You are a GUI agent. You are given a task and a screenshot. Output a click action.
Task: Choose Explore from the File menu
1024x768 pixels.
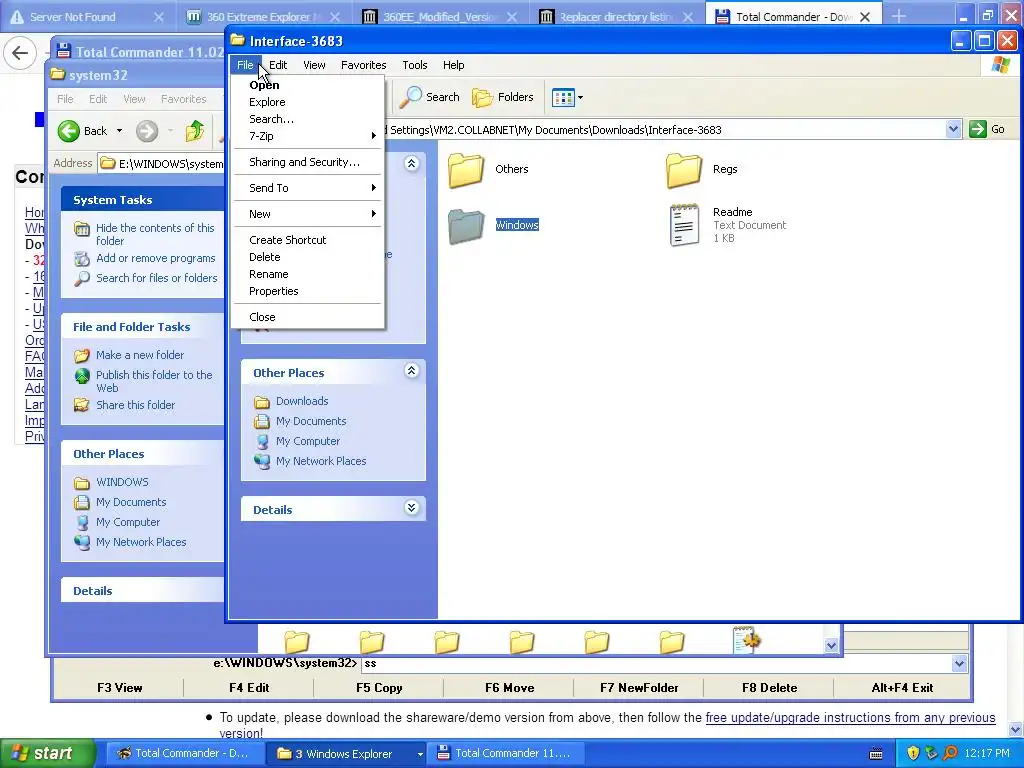click(x=307, y=103)
